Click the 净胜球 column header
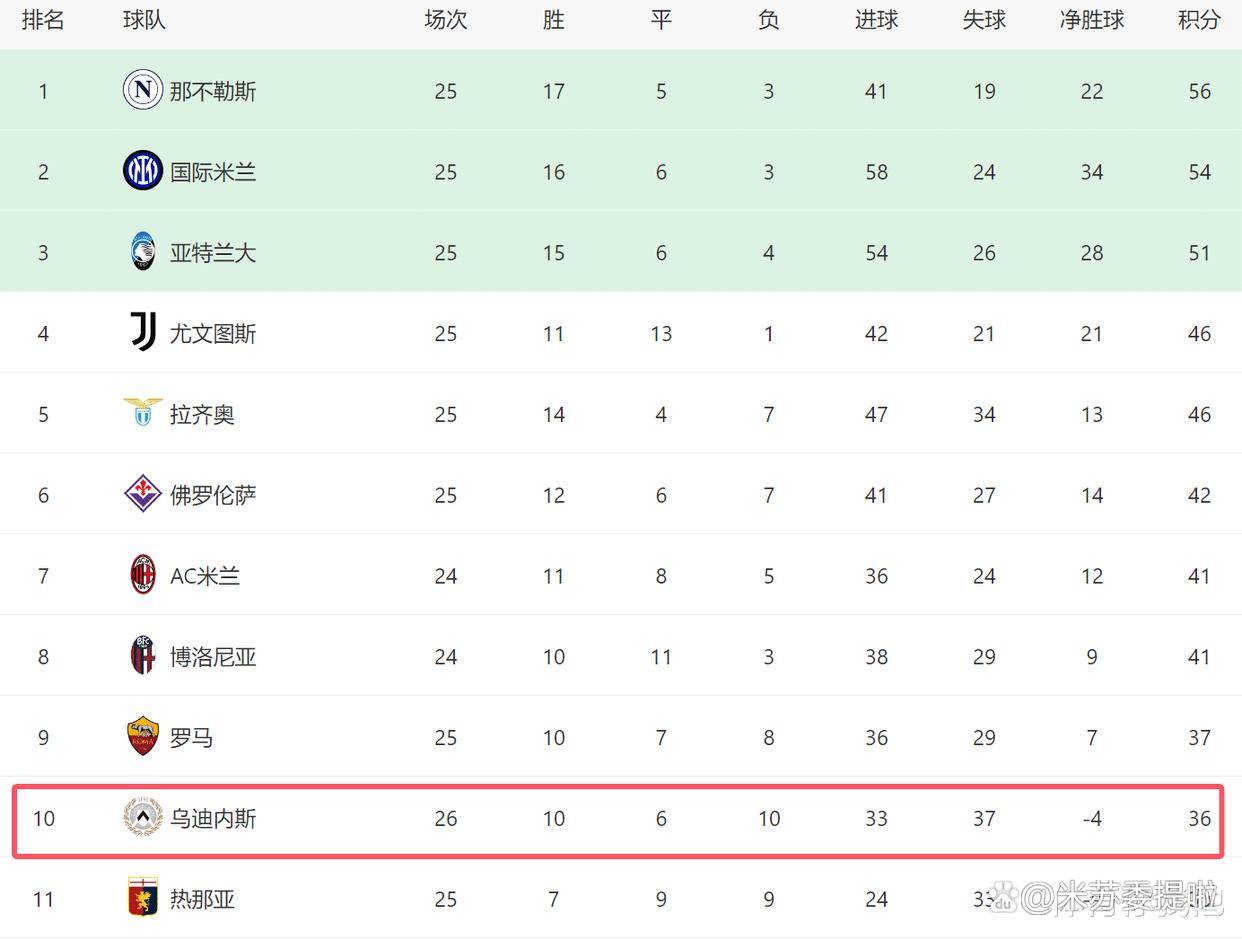 [1092, 20]
